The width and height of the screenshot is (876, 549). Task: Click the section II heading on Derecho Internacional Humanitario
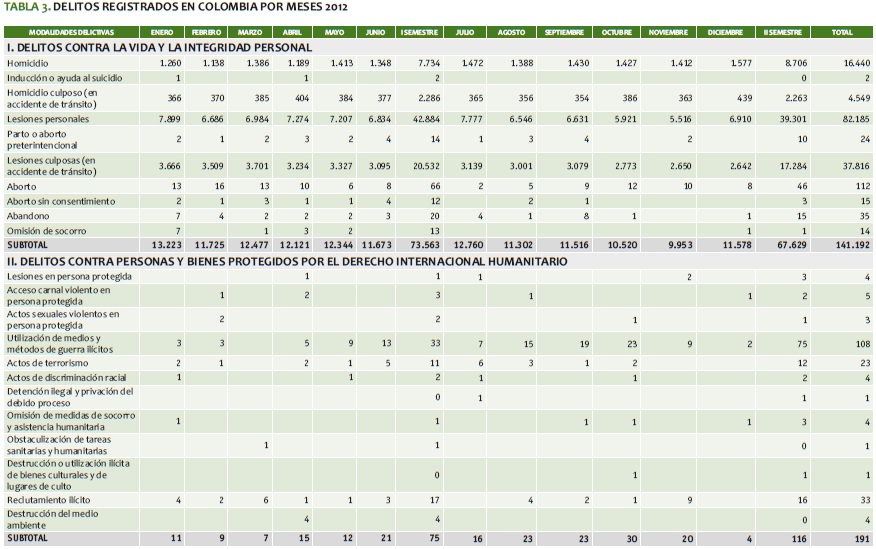287,261
